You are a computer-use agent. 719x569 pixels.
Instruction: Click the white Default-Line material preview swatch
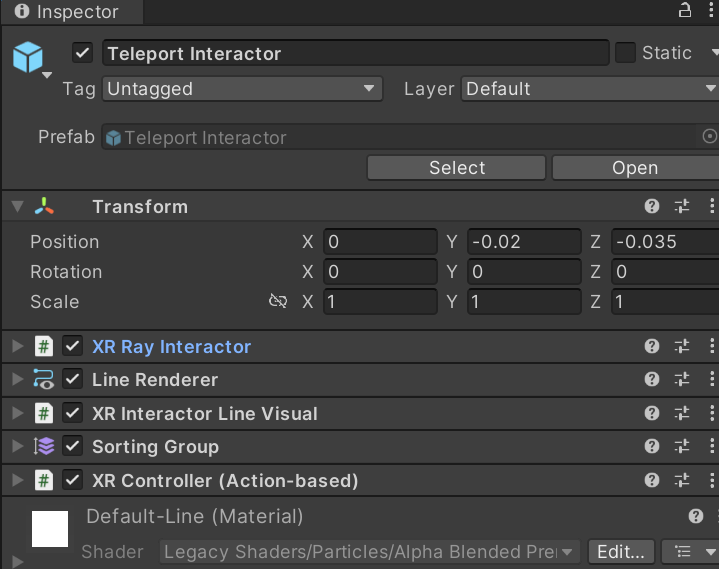(x=50, y=529)
